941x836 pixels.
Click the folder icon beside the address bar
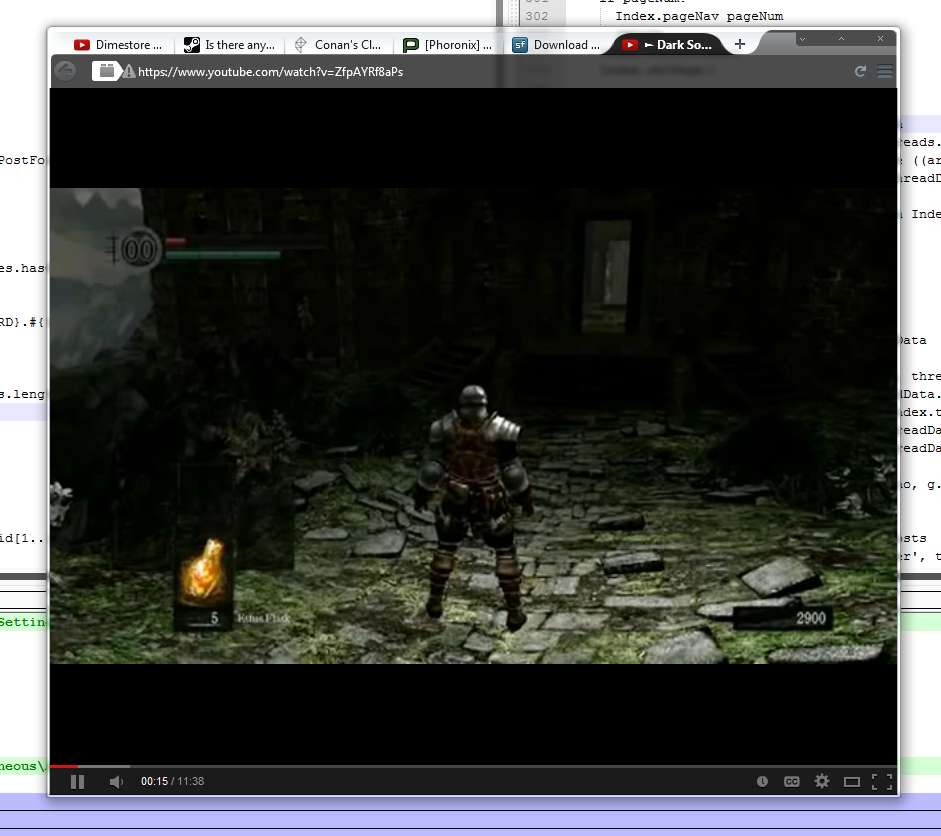pyautogui.click(x=105, y=71)
